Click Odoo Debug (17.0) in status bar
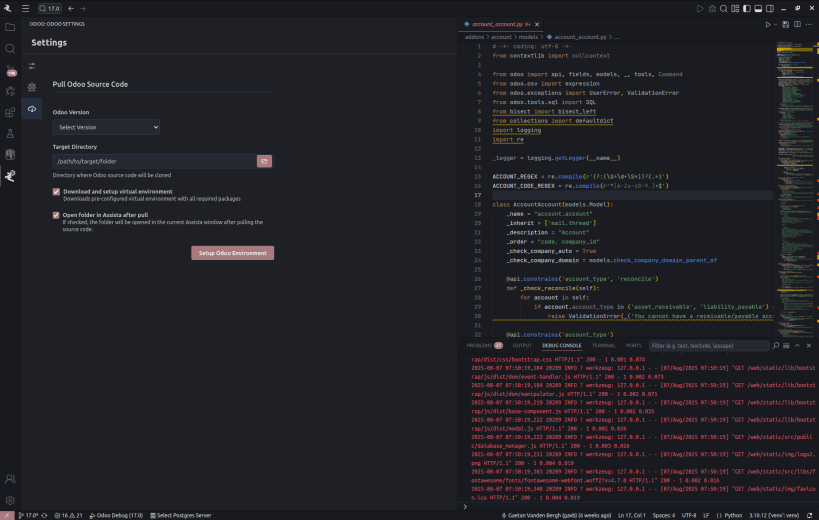The width and height of the screenshot is (819, 520). pos(116,515)
